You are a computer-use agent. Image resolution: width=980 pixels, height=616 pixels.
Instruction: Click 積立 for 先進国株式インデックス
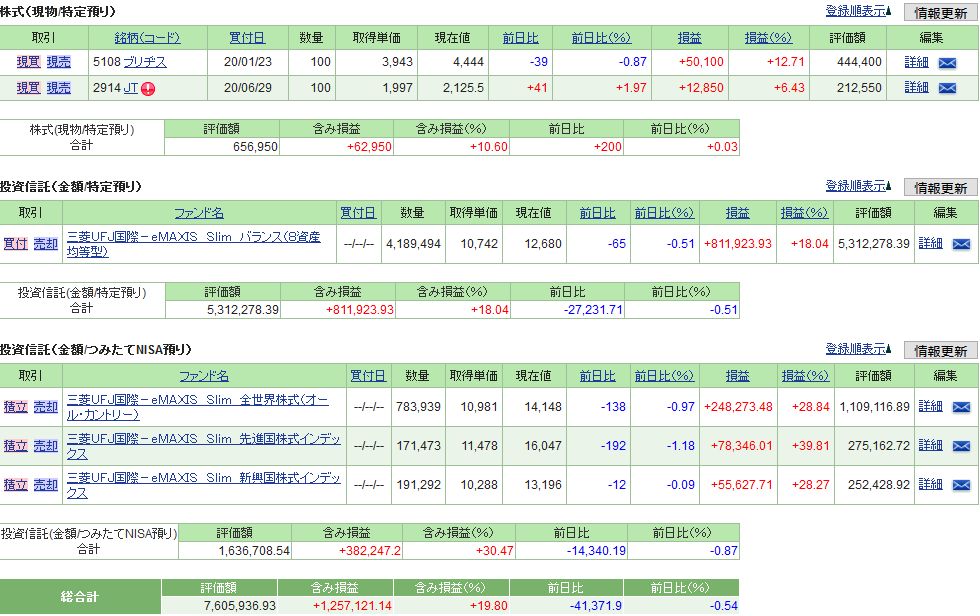pos(16,446)
